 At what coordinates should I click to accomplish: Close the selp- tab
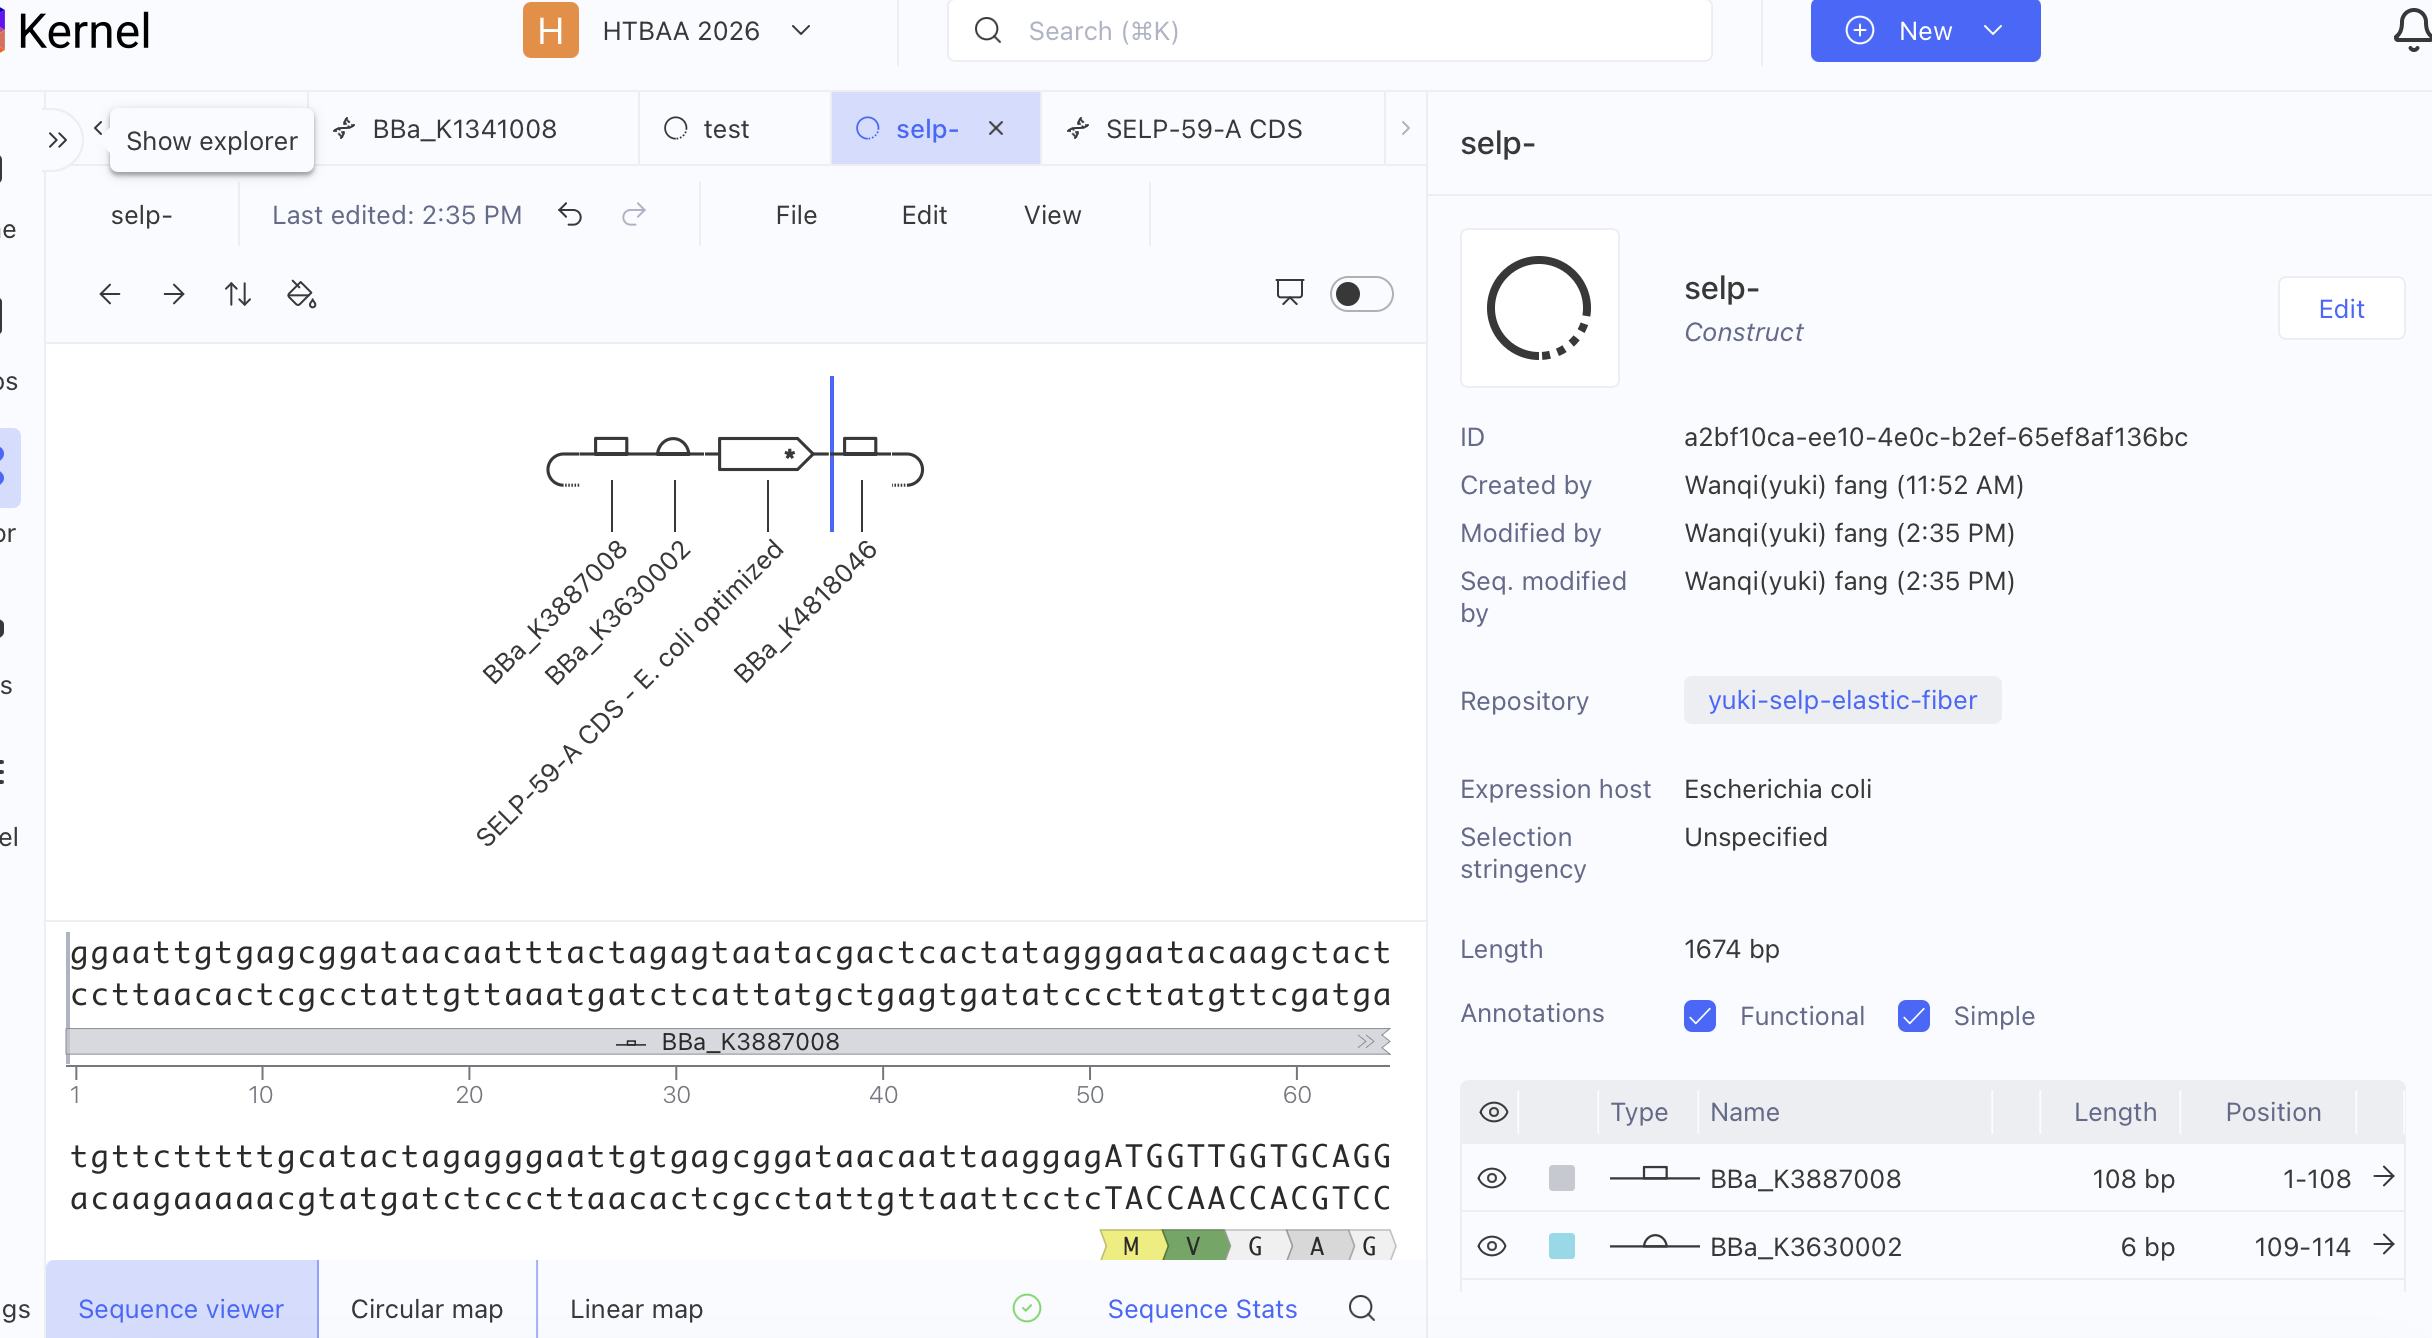coord(996,128)
